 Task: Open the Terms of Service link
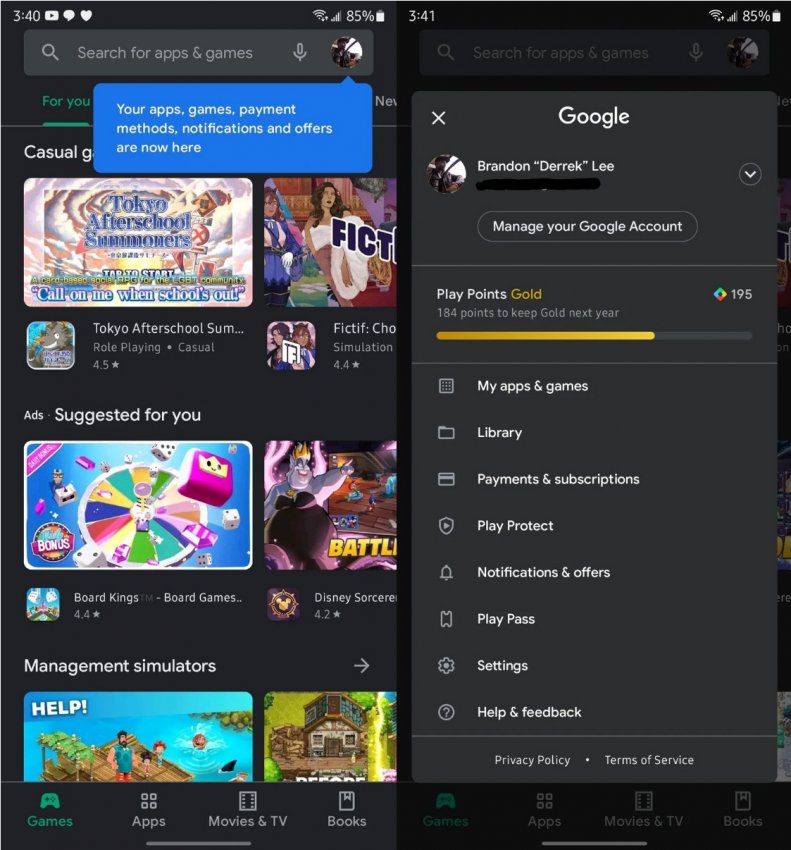pyautogui.click(x=649, y=760)
